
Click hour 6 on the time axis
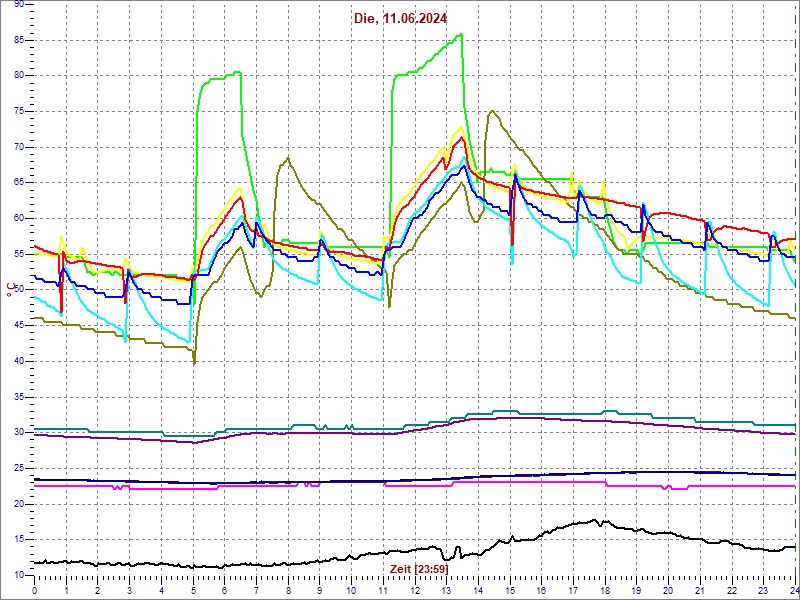tap(225, 589)
